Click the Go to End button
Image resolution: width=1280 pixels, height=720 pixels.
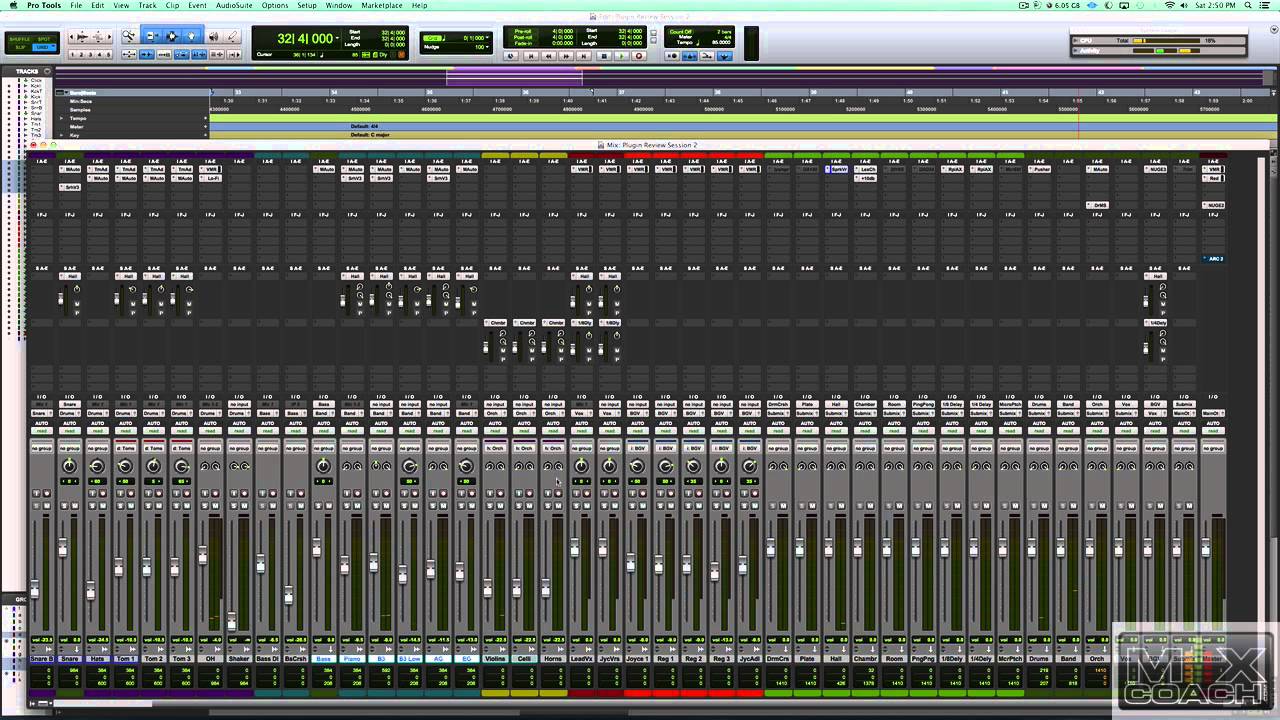584,56
